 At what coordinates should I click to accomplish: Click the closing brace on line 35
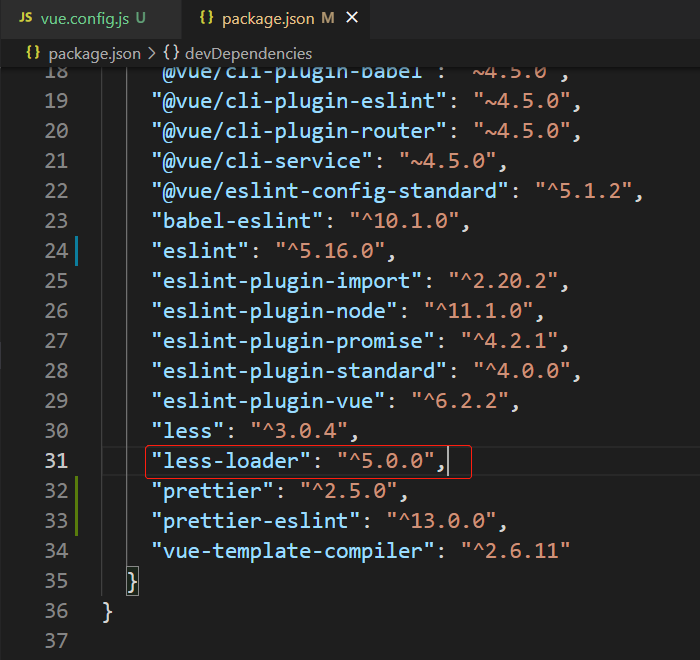click(x=132, y=581)
